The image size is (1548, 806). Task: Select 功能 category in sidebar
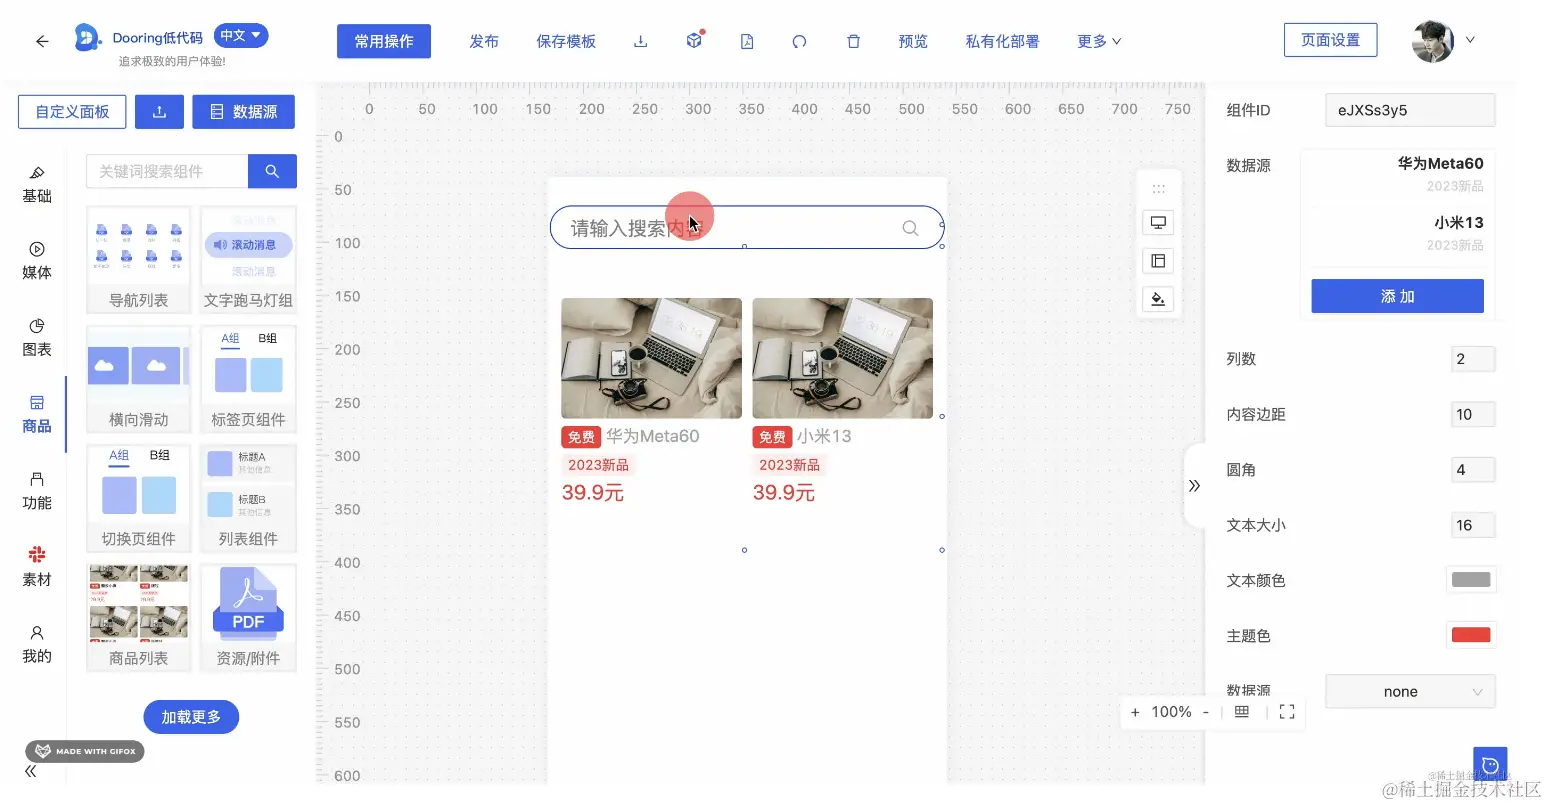pos(37,491)
